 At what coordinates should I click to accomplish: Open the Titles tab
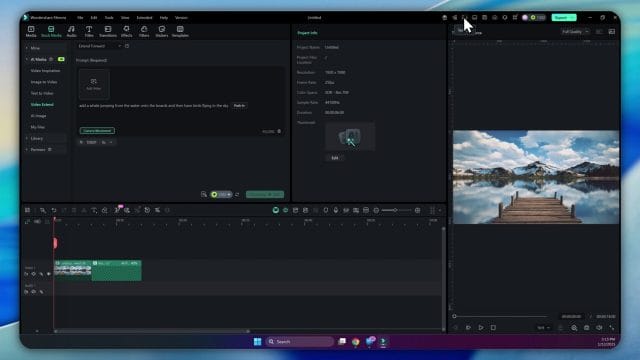[x=89, y=31]
